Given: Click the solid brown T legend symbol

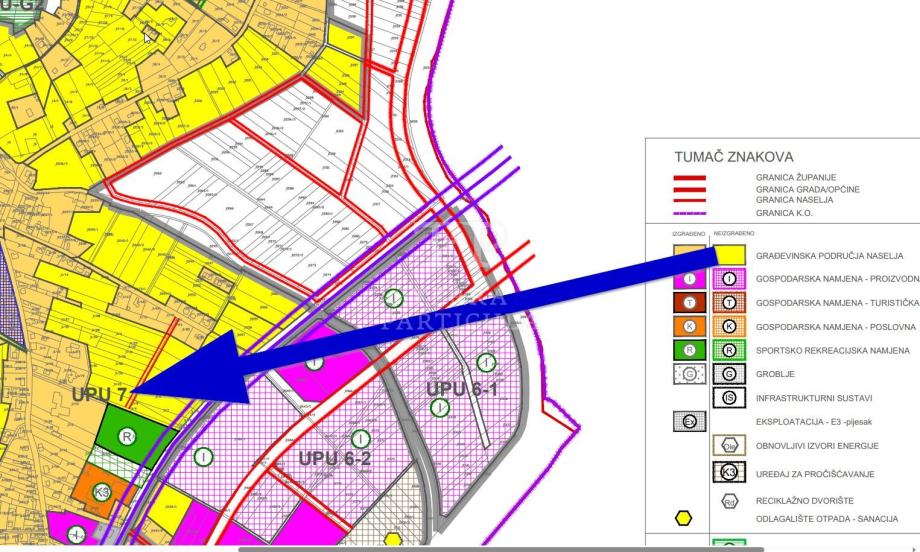Looking at the screenshot, I should pos(689,303).
